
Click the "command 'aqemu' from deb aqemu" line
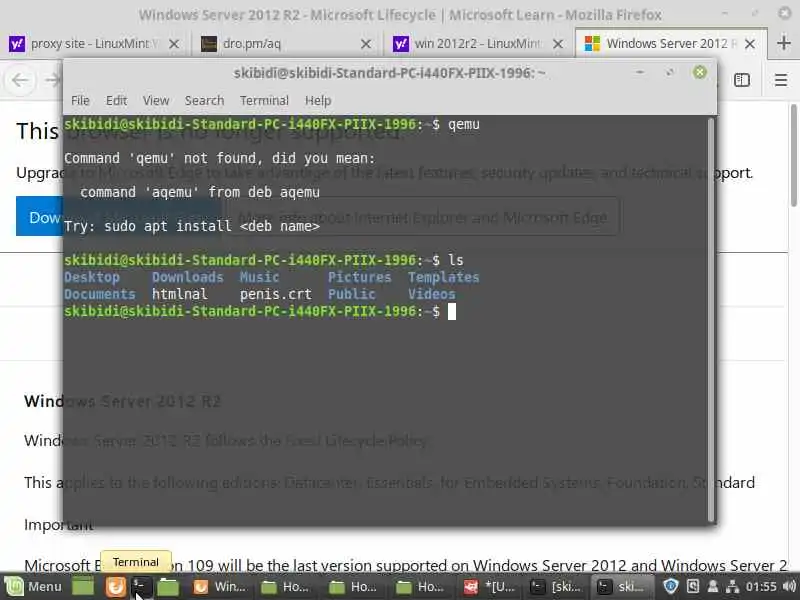coord(200,192)
